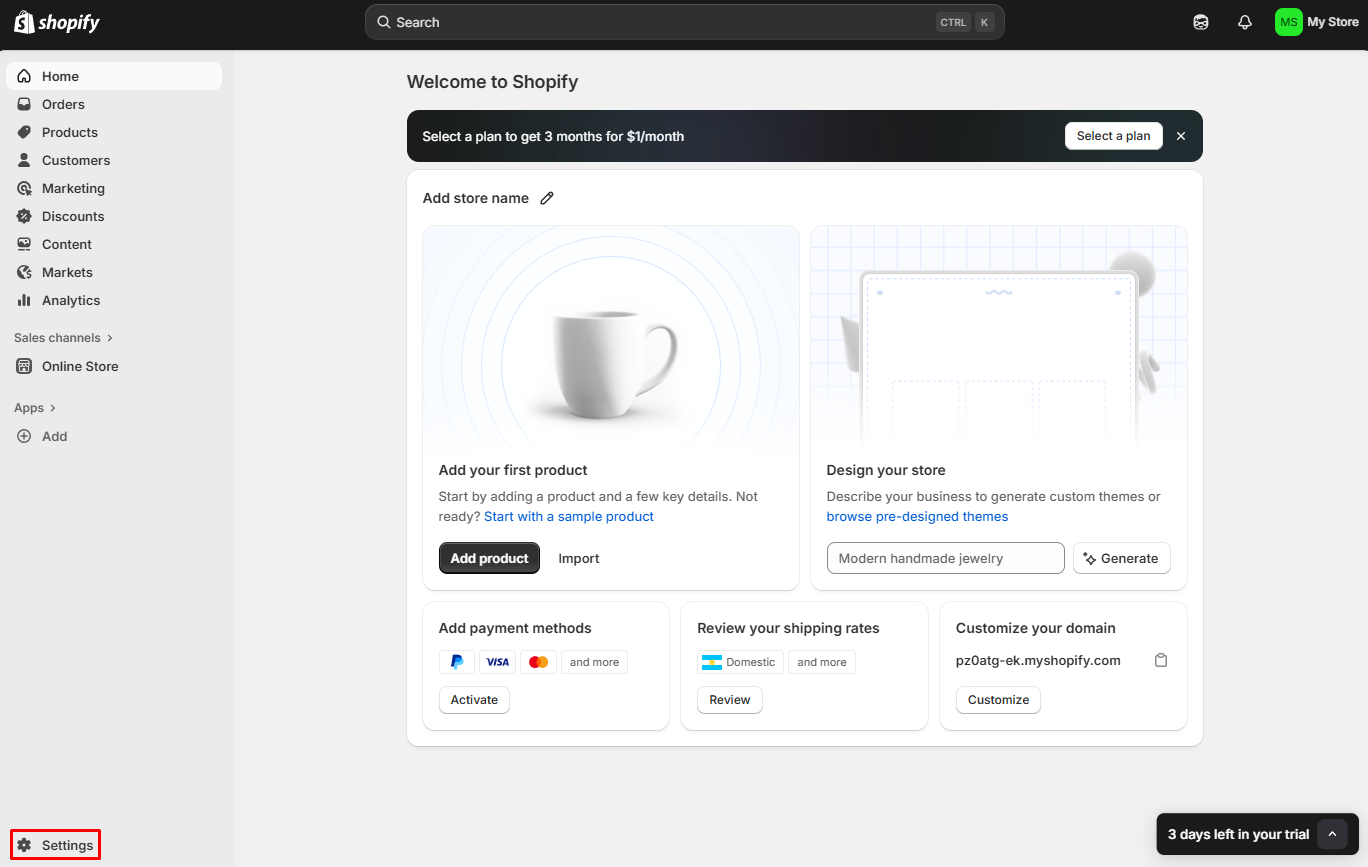Viewport: 1368px width, 867px height.
Task: Navigate to Customers
Action: (114, 160)
